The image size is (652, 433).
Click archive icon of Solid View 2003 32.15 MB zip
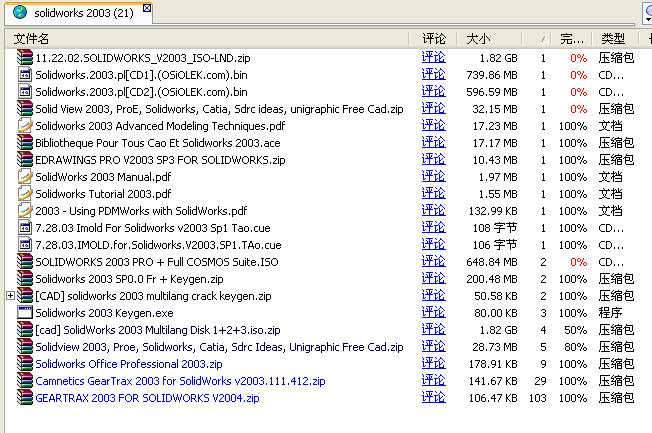pos(25,109)
